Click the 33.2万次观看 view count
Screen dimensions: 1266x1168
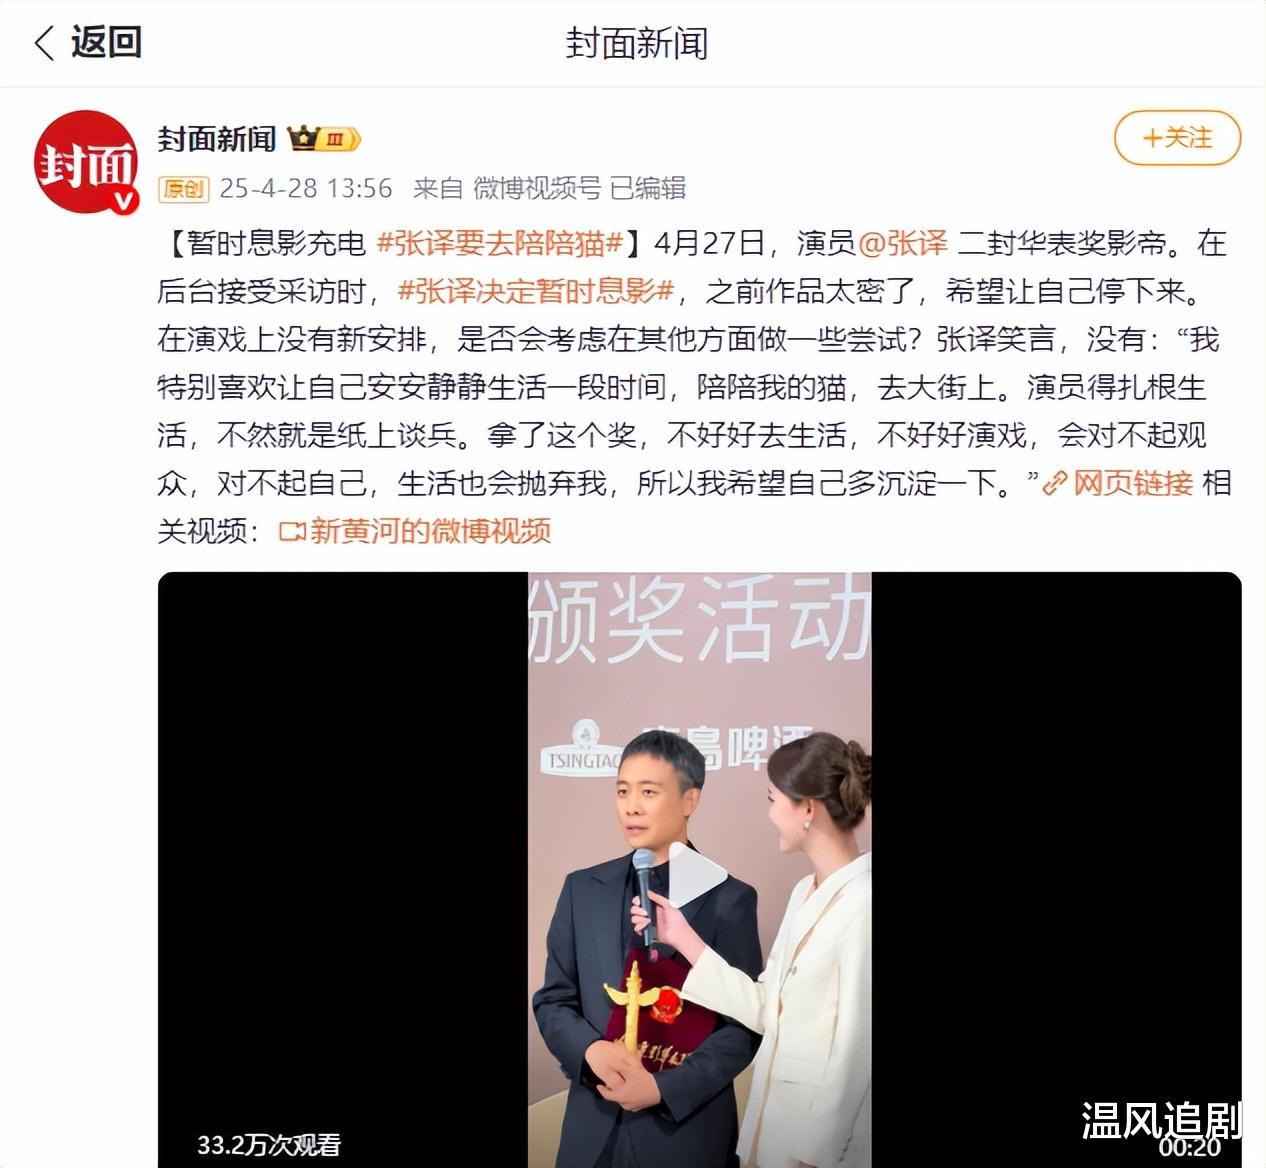point(269,1145)
